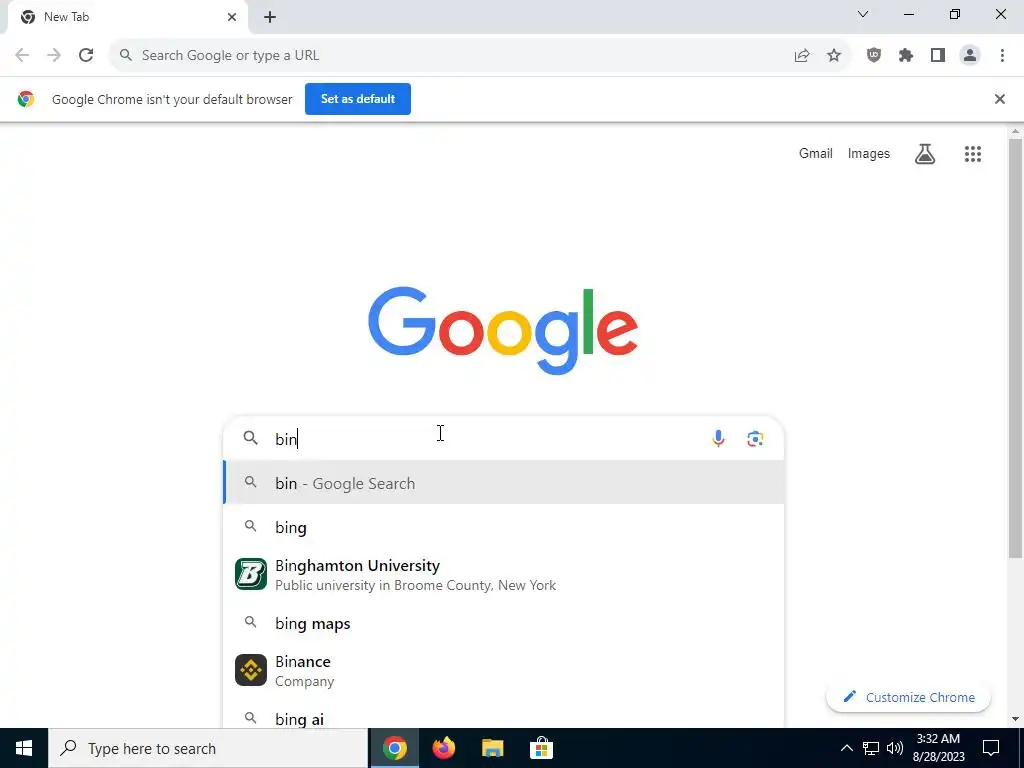Click the Chrome taskbar icon

395,748
